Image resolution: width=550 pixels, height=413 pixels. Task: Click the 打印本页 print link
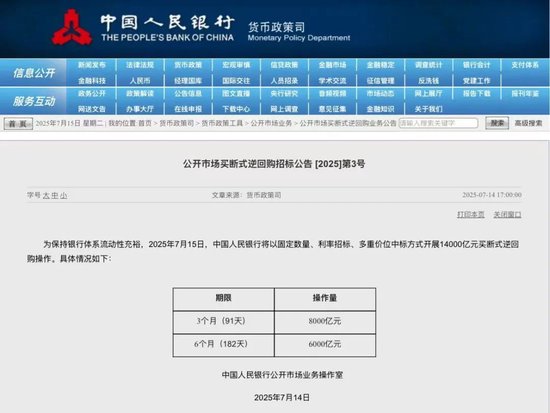coord(471,214)
